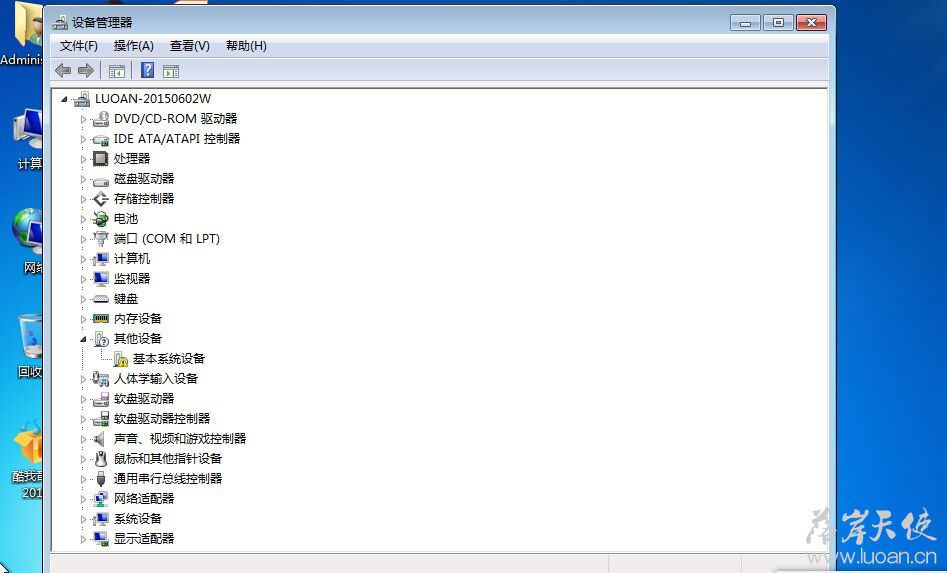Screen dimensions: 947x573
Task: Click the Forward arrow toolbar icon
Action: 86,71
